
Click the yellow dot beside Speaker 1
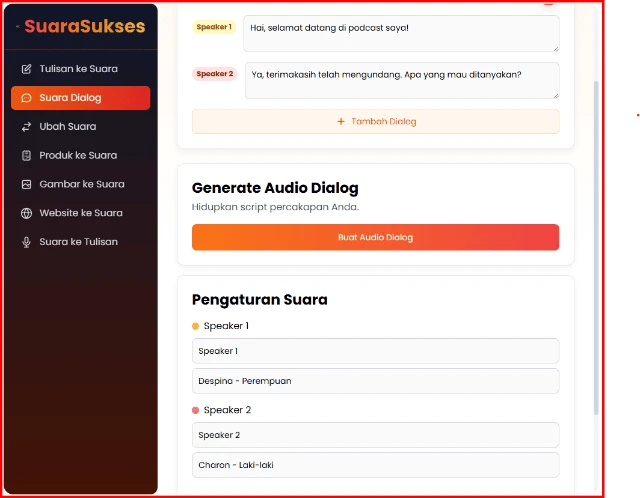[196, 326]
